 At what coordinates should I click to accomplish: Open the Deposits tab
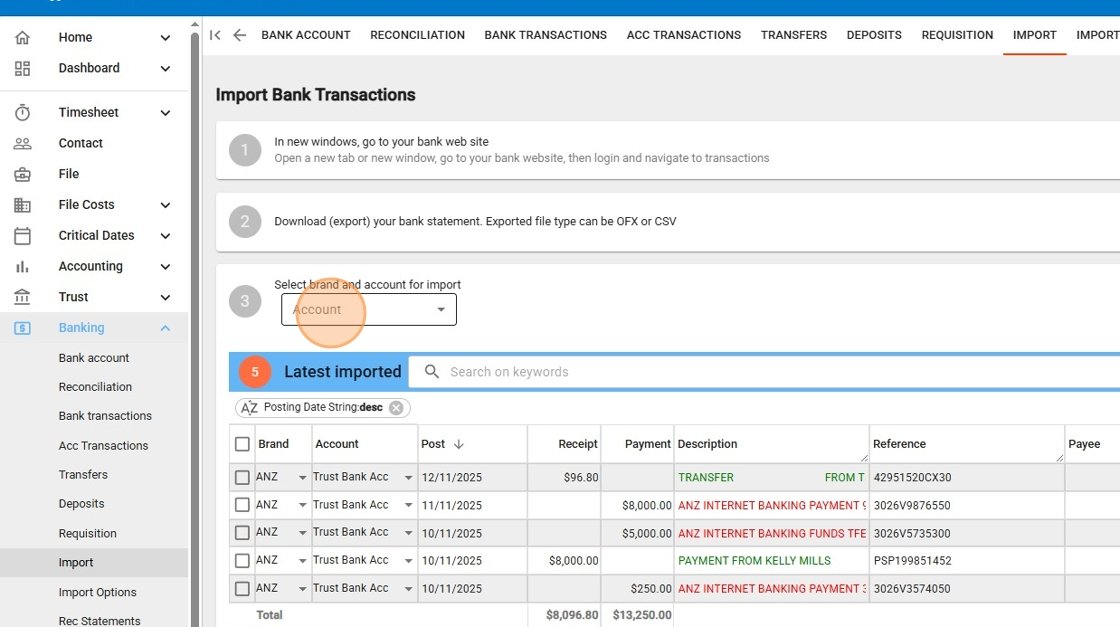click(873, 34)
